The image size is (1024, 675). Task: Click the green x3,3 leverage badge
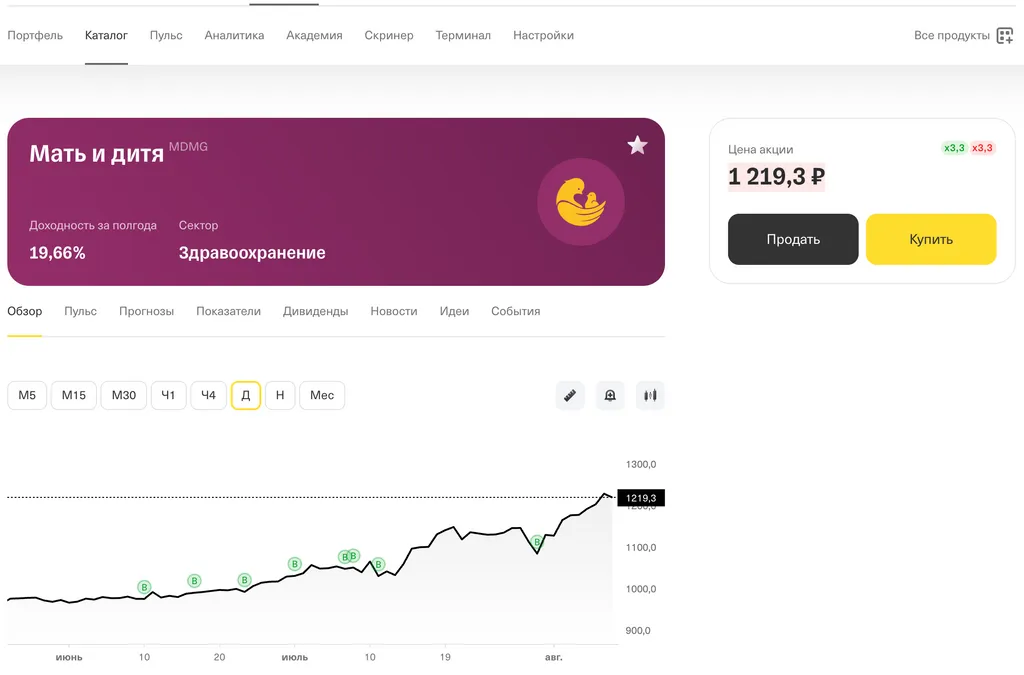(x=954, y=148)
